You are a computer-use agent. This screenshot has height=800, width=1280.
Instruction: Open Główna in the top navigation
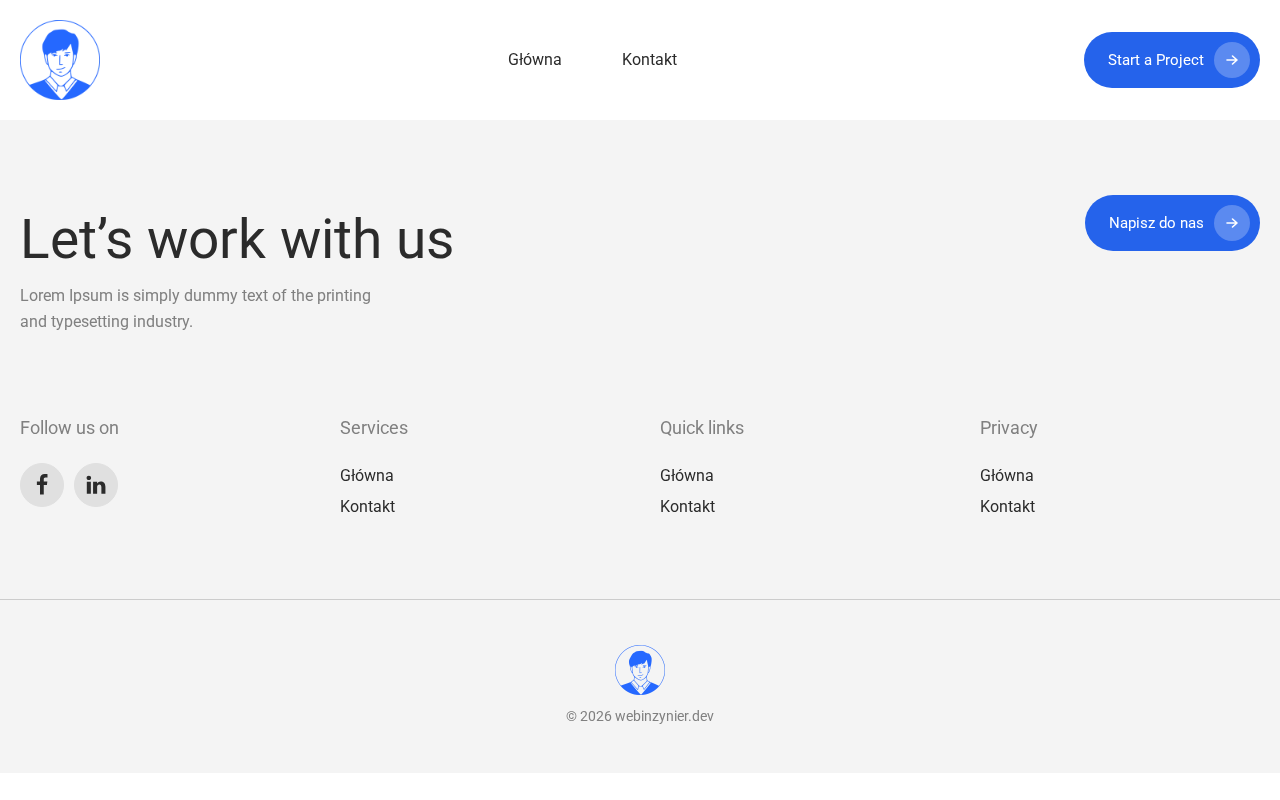coord(535,60)
